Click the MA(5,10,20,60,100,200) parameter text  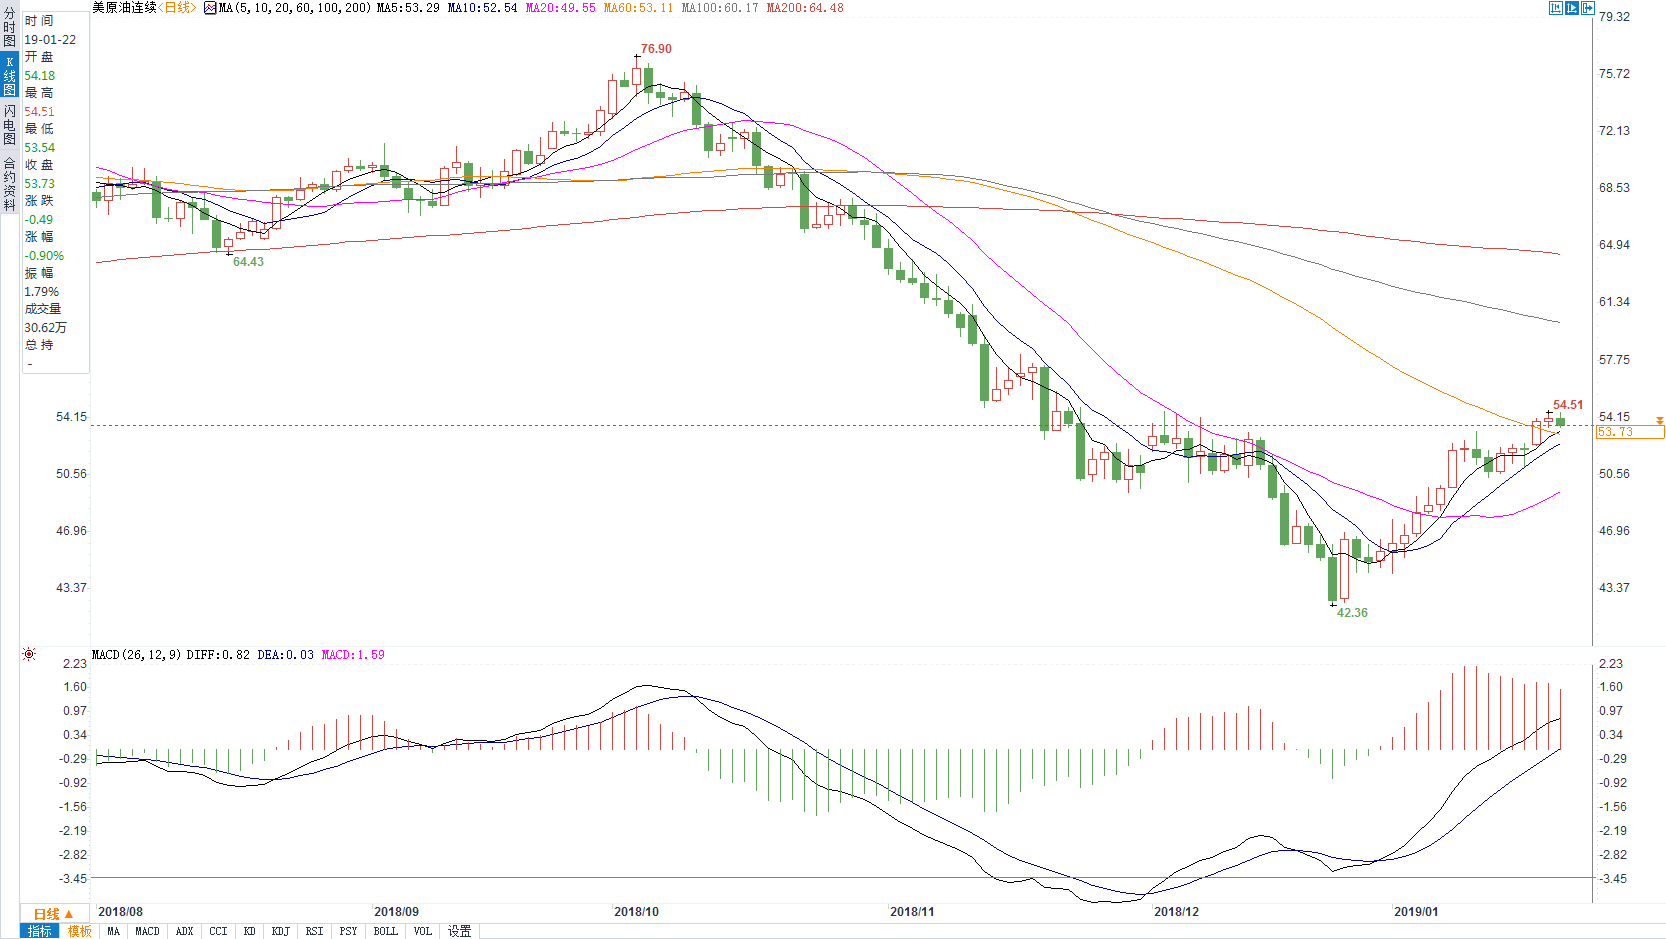tap(295, 8)
